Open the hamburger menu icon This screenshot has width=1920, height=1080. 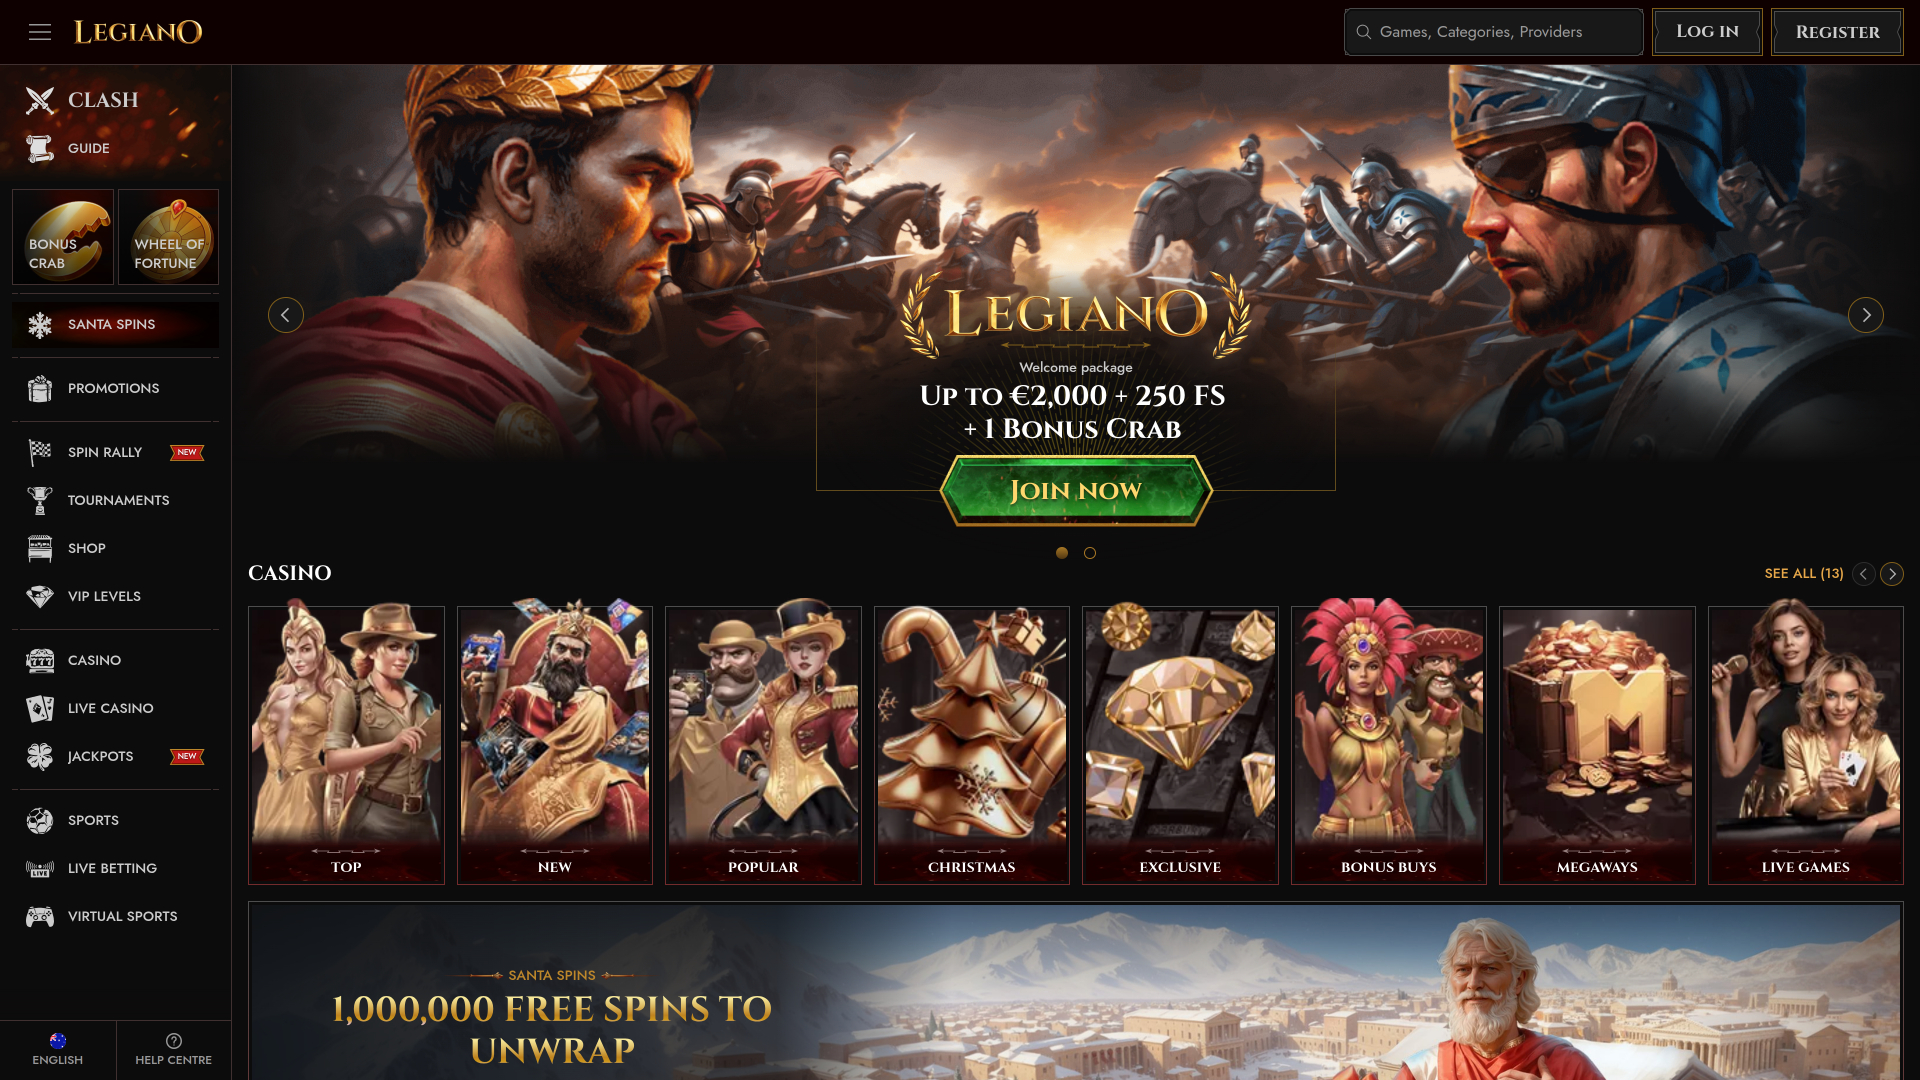point(40,32)
